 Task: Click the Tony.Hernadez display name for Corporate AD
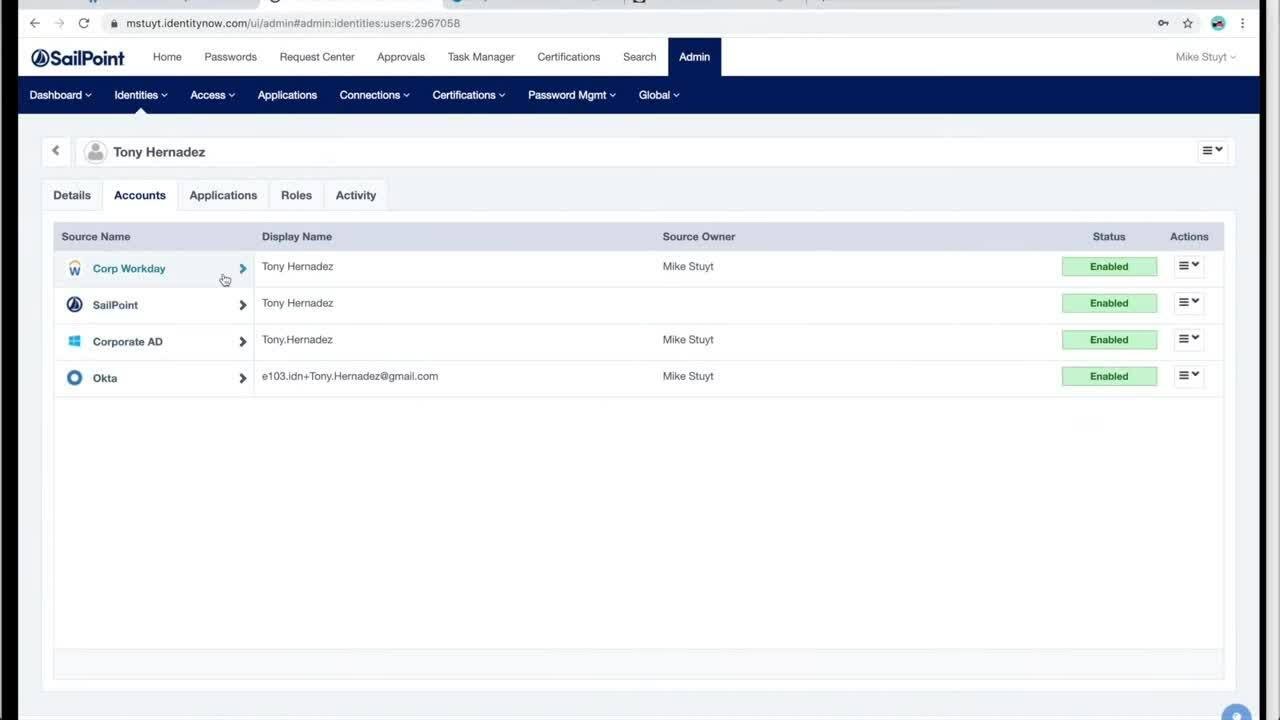pos(297,339)
